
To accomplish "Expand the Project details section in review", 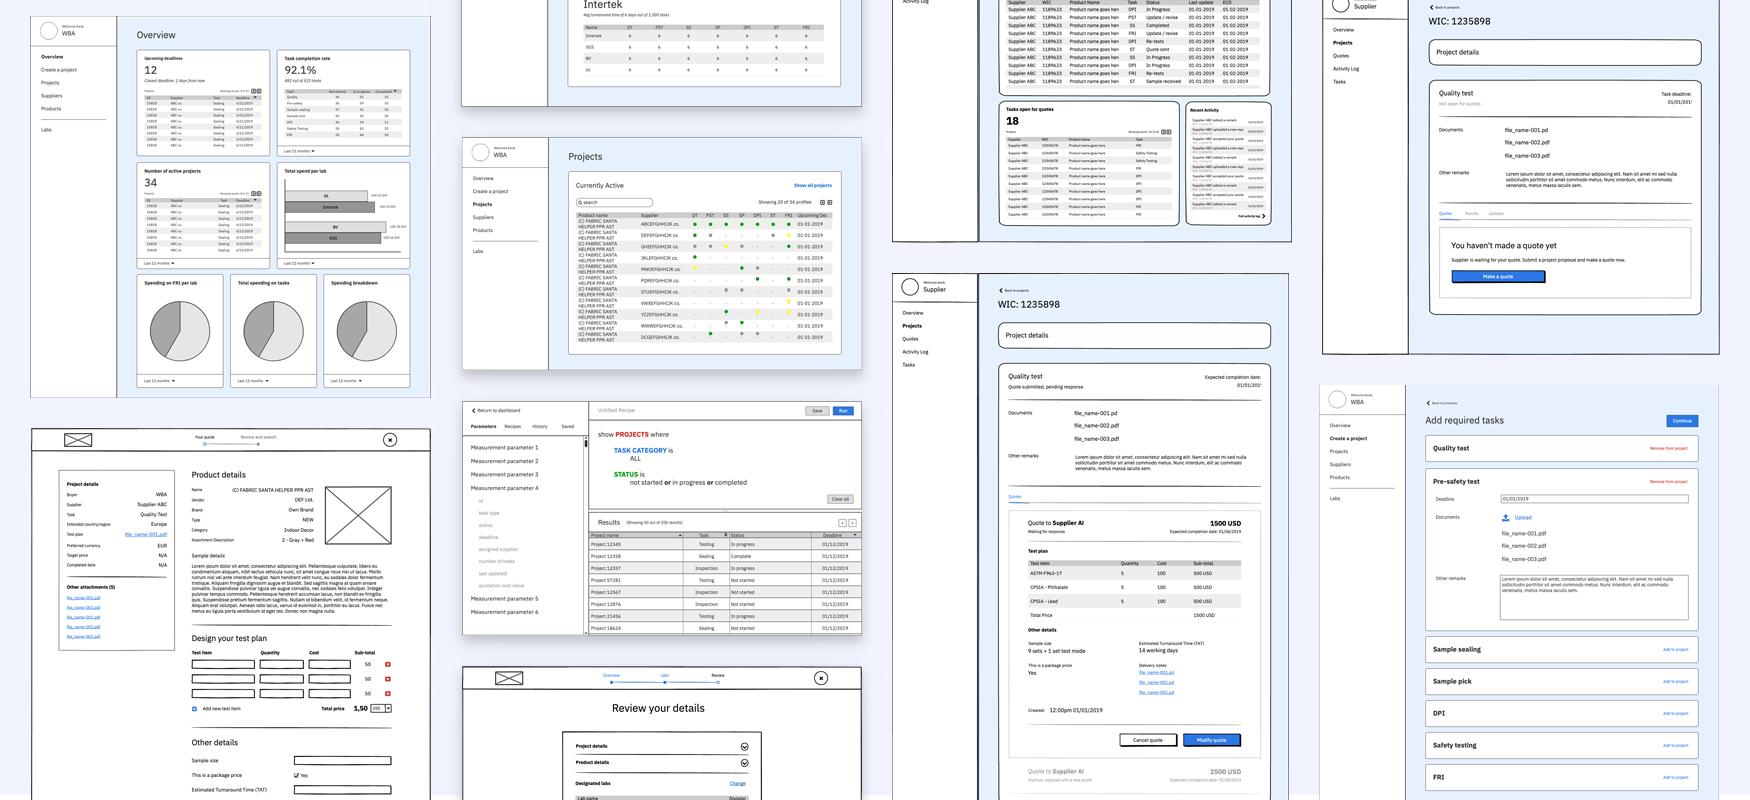I will point(744,747).
